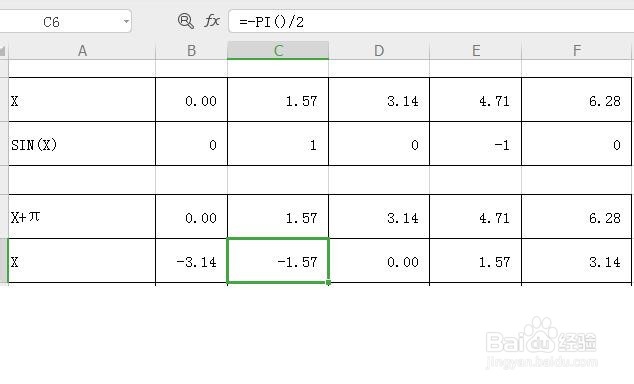Image resolution: width=634 pixels, height=384 pixels.
Task: Select column B header
Action: tap(192, 51)
